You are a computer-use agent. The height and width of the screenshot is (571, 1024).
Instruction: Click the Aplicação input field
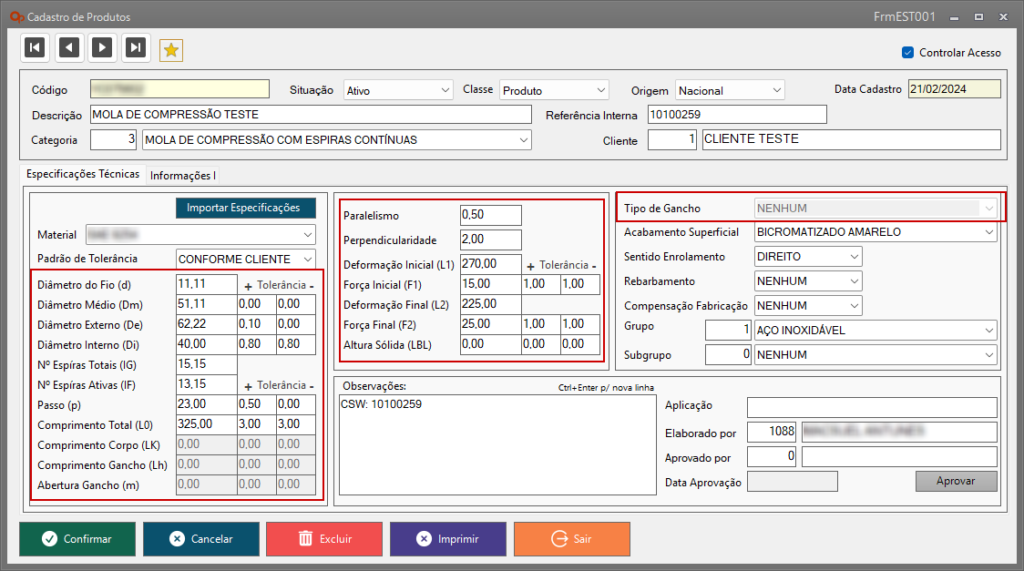coord(871,407)
